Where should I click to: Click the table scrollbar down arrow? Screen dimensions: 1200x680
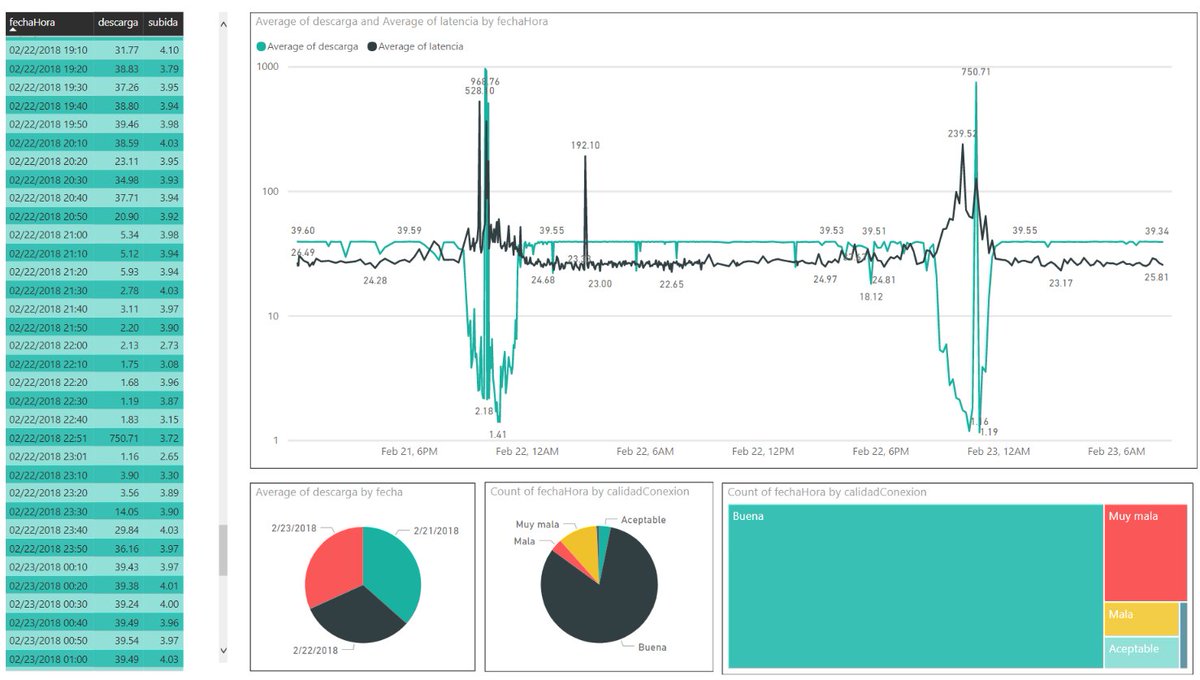coord(223,651)
